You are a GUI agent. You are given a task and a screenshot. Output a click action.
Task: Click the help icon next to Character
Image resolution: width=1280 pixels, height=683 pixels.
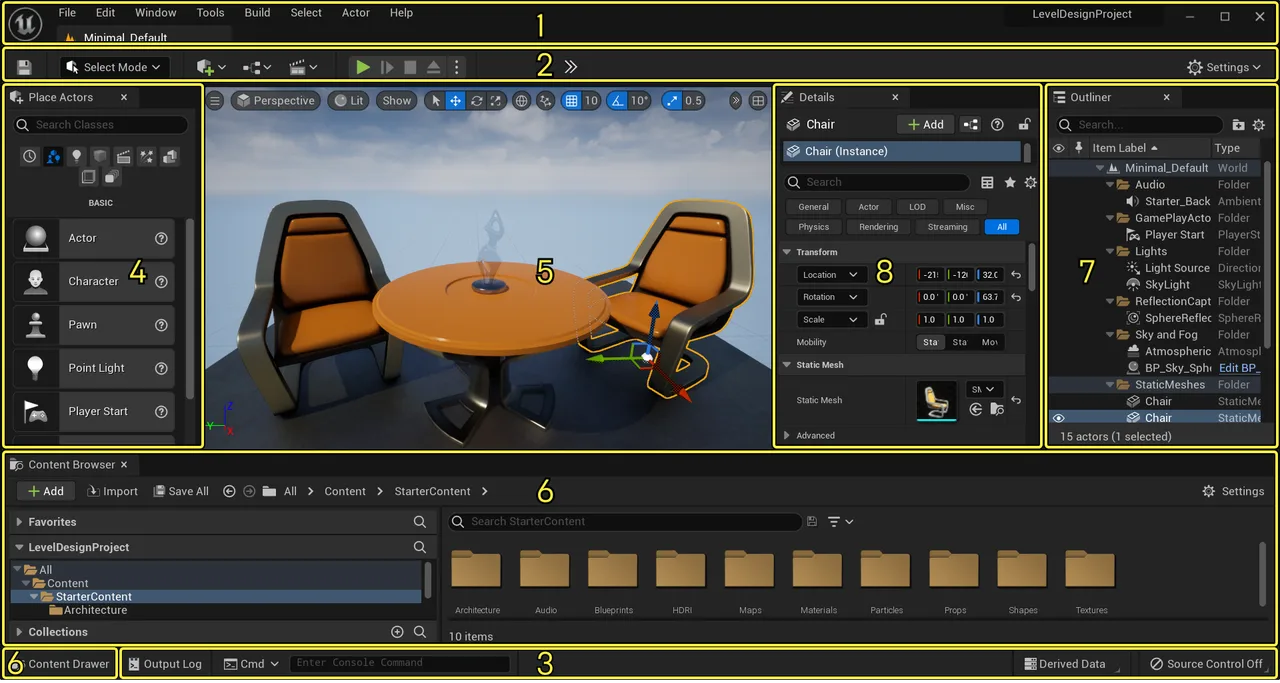click(161, 281)
